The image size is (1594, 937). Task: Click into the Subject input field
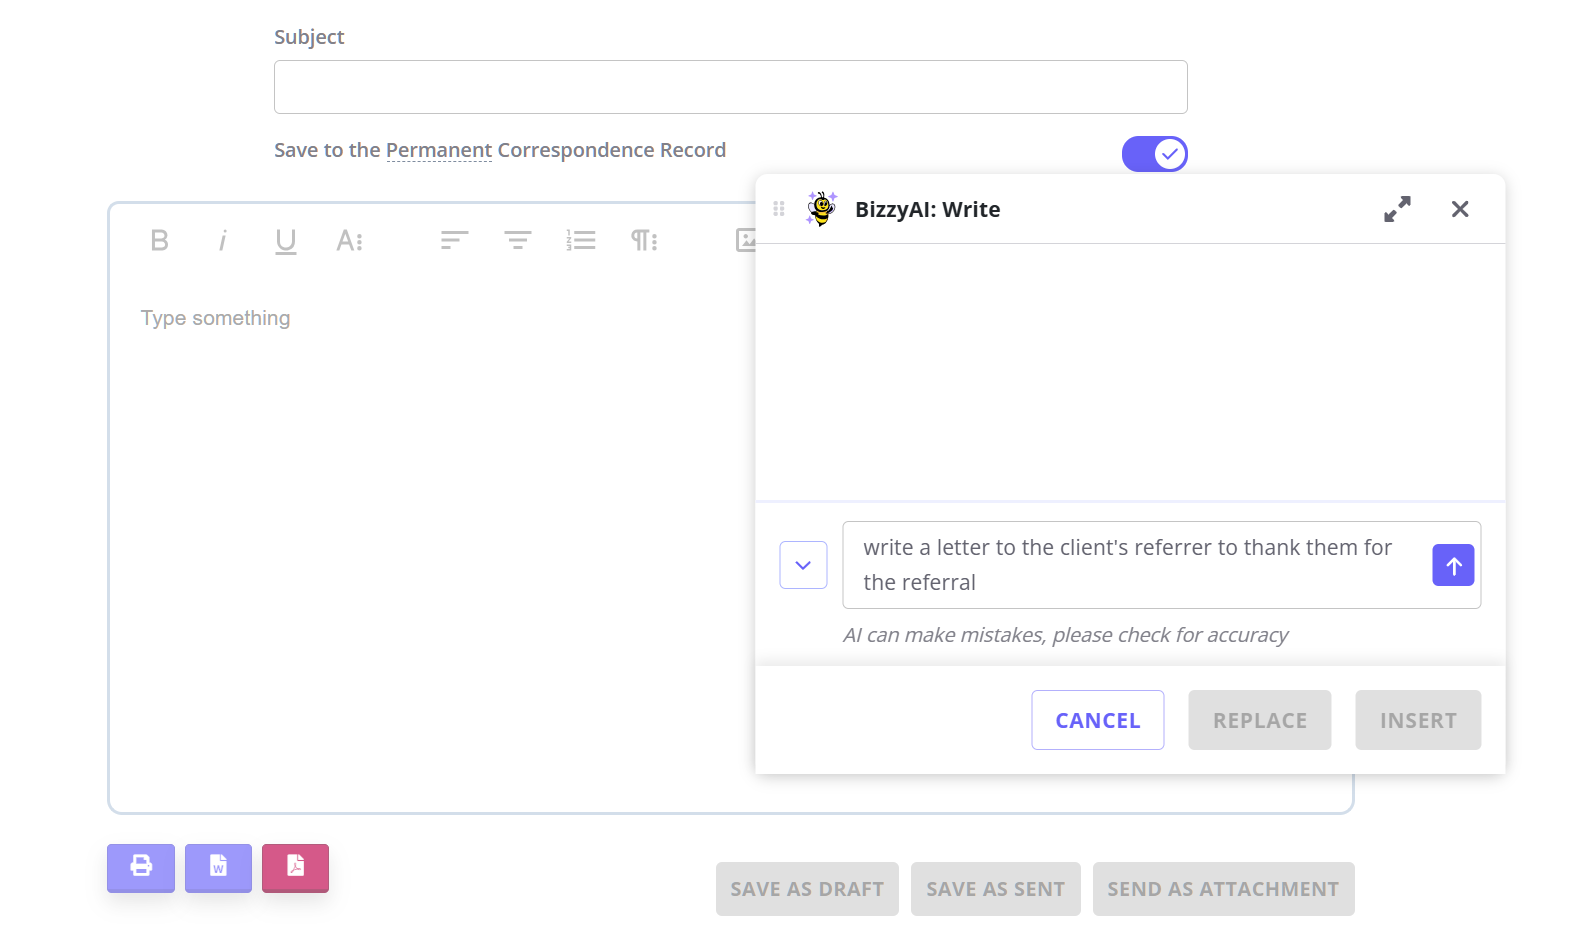pos(730,87)
